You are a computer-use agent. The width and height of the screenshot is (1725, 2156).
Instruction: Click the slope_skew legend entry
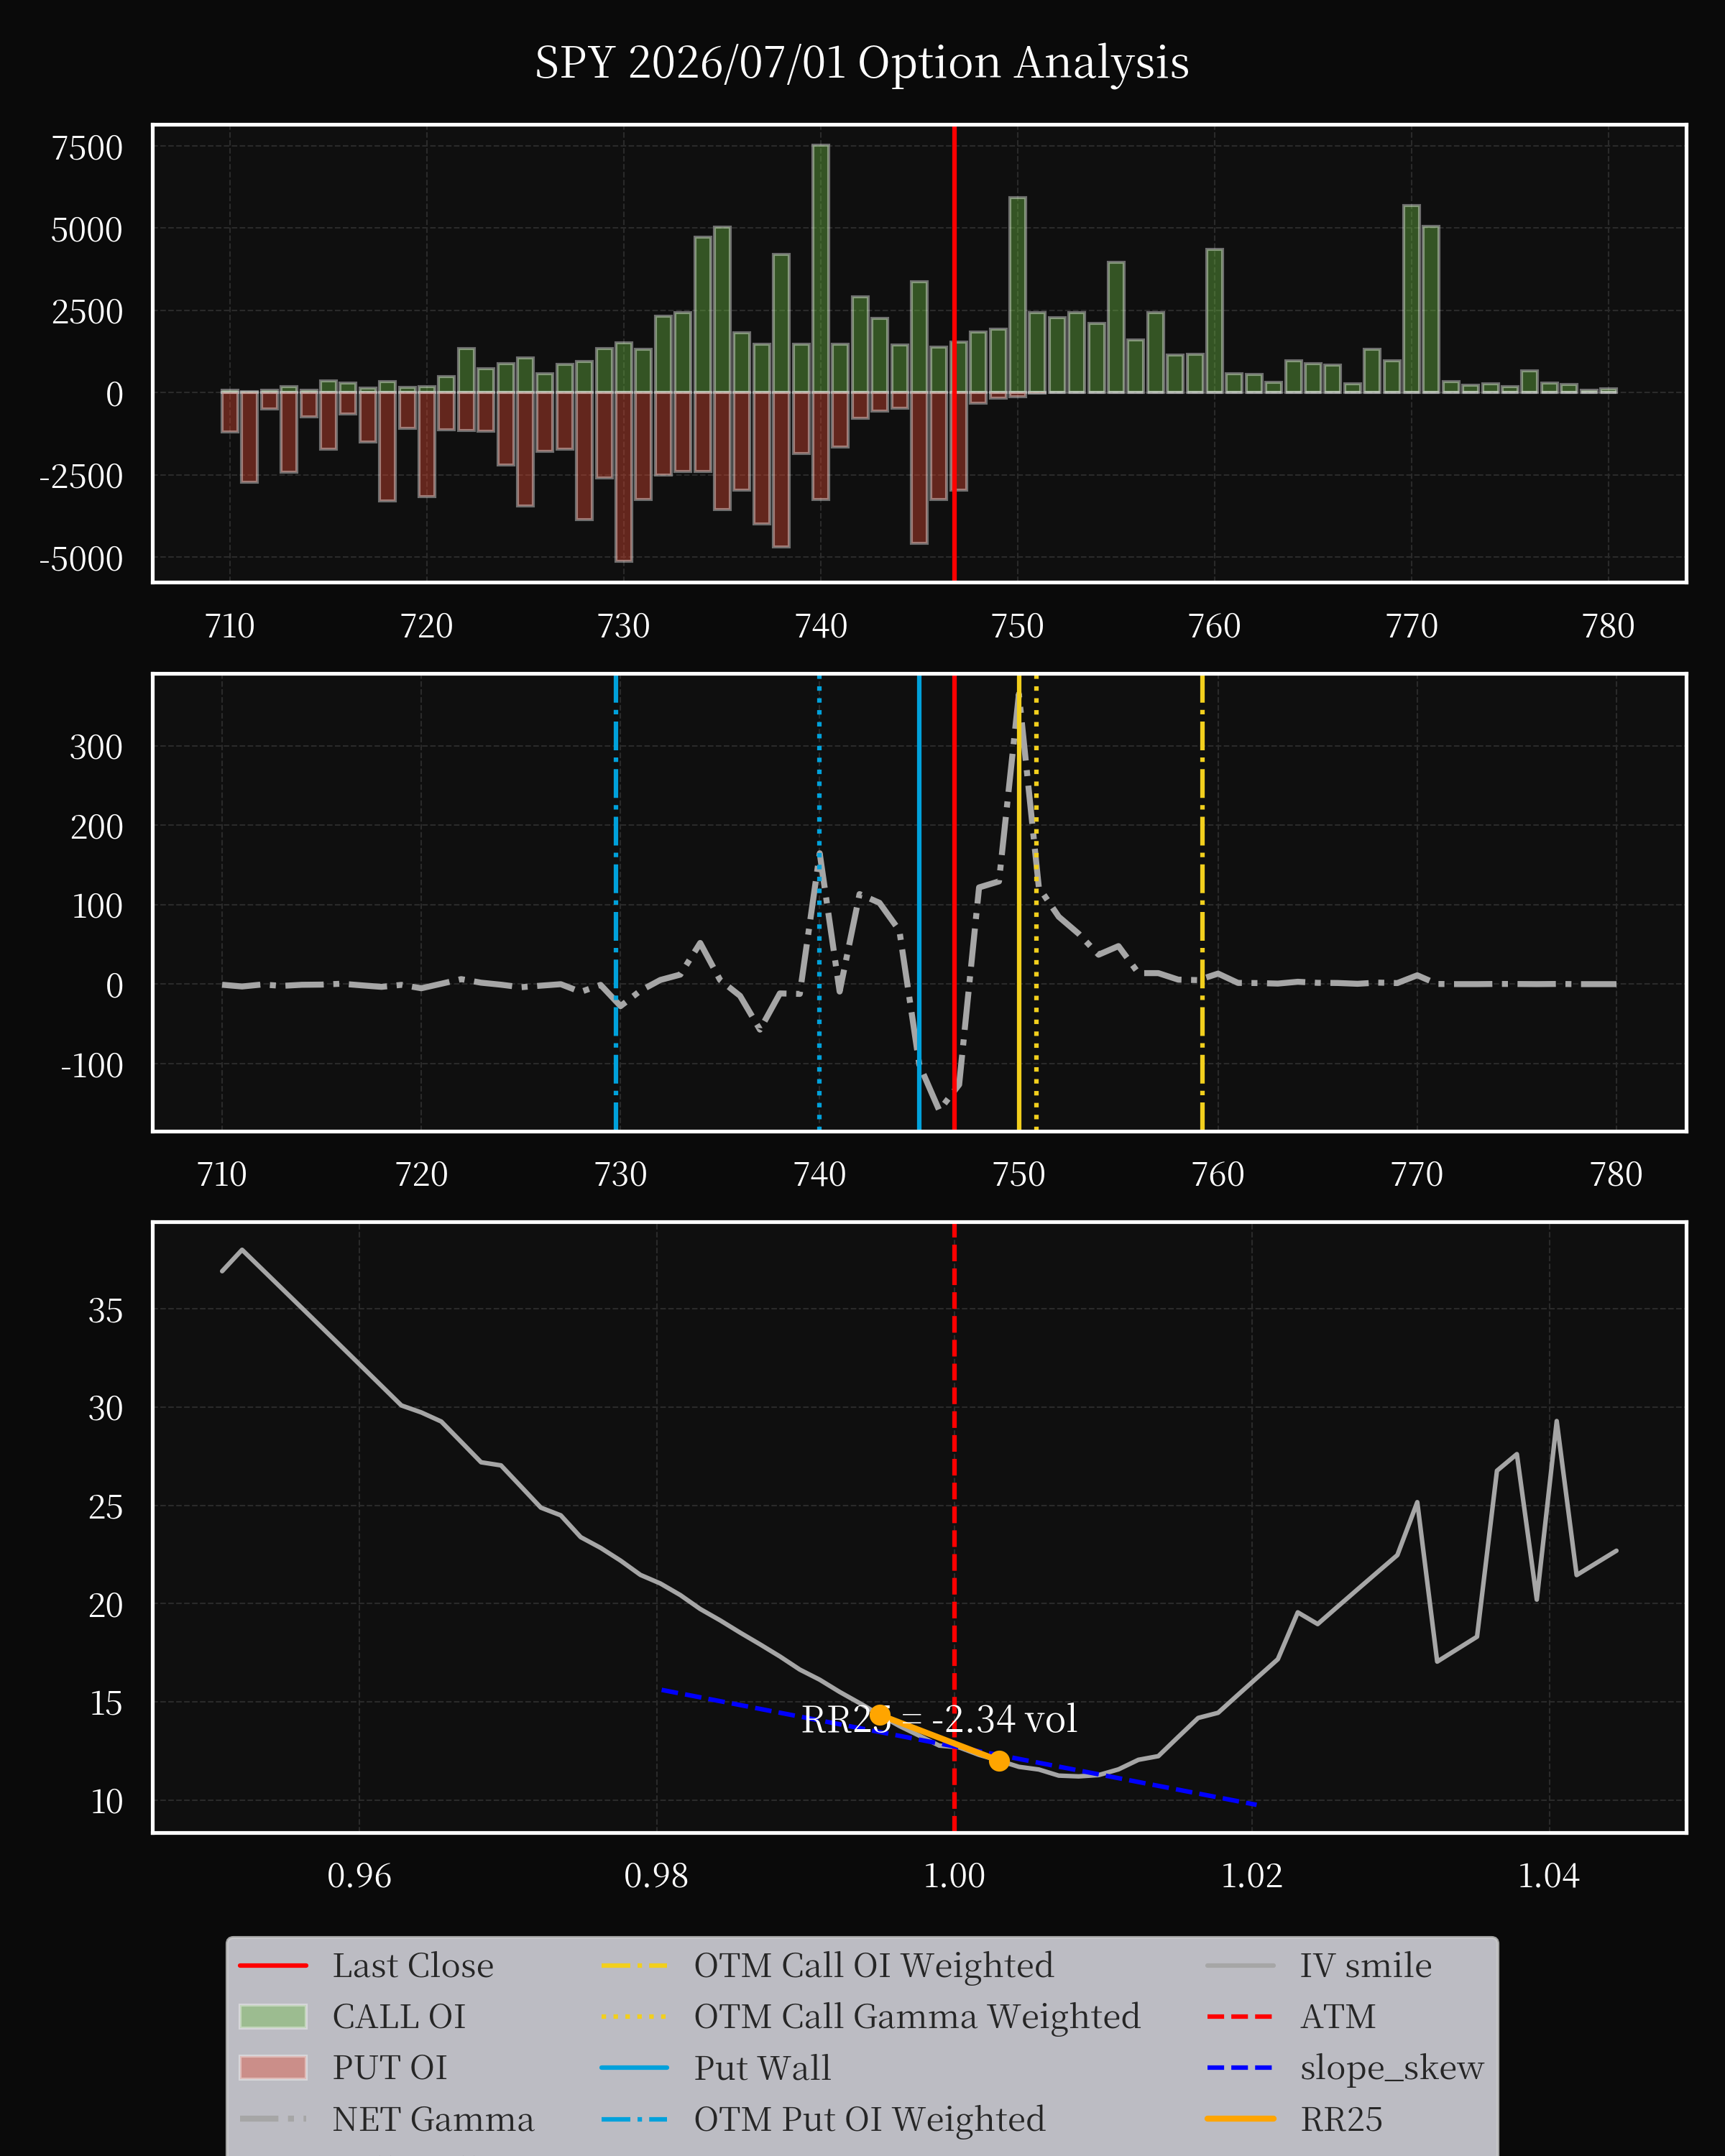(1345, 2068)
